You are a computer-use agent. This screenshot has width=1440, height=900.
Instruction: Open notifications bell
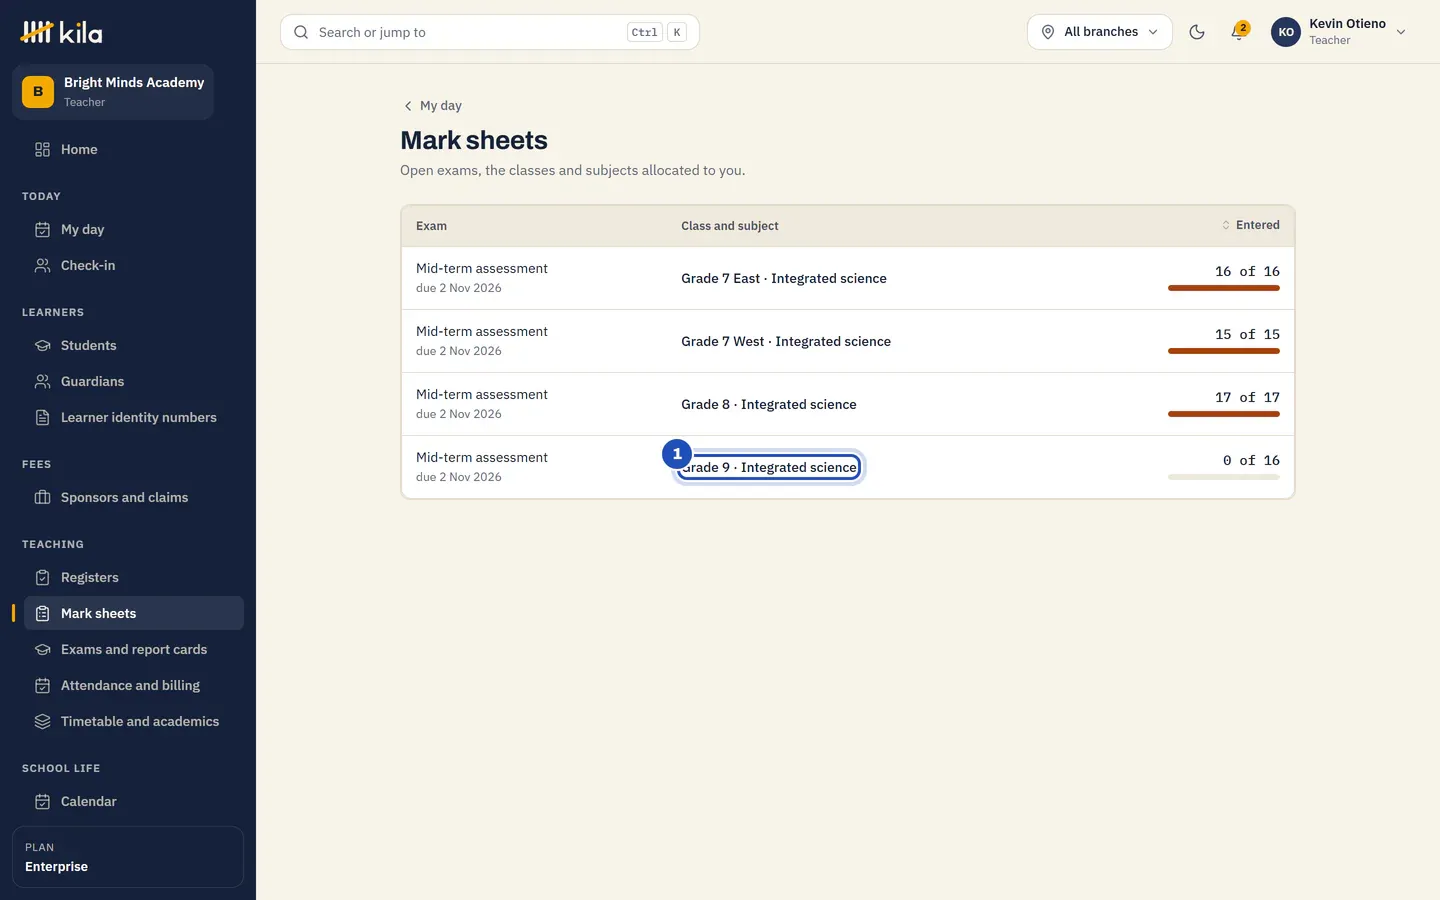(1239, 32)
